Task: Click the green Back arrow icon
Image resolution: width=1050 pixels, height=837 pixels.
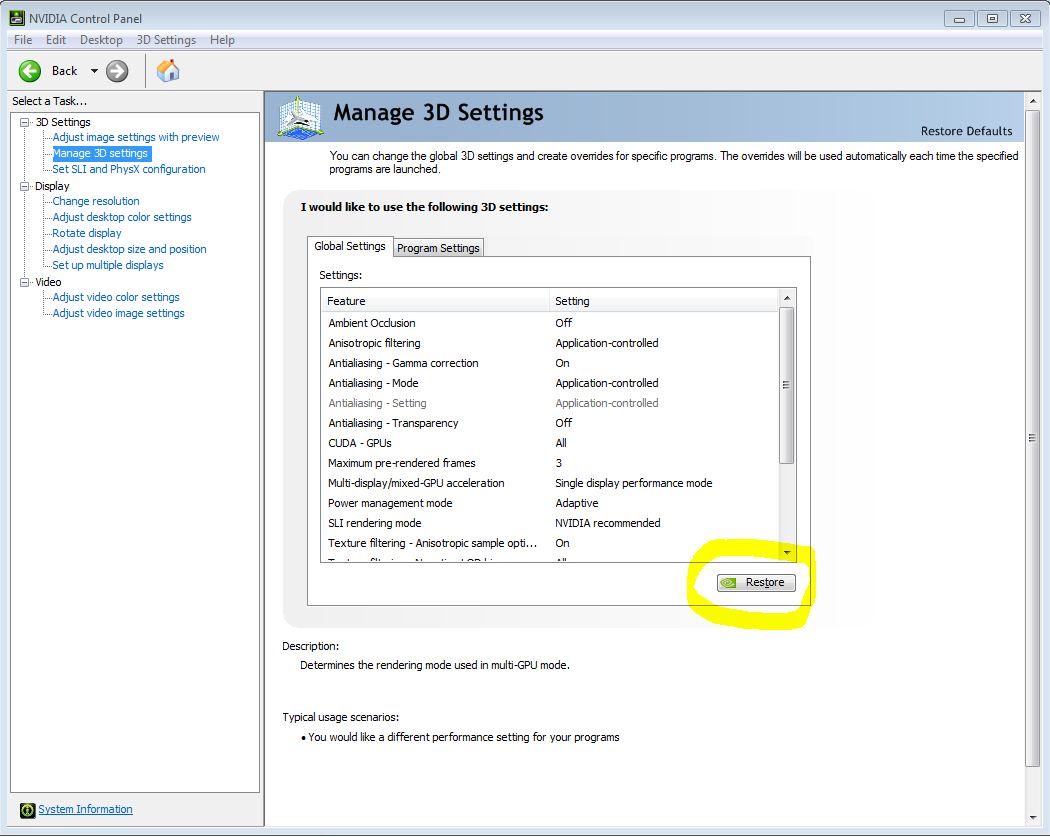Action: click(x=29, y=71)
